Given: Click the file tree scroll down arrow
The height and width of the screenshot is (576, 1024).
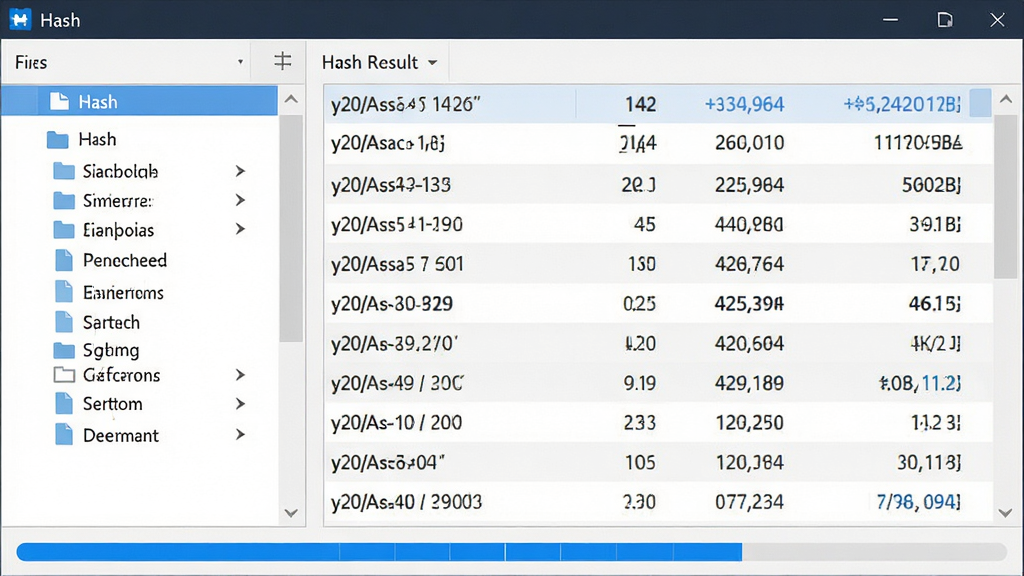Looking at the screenshot, I should 291,513.
